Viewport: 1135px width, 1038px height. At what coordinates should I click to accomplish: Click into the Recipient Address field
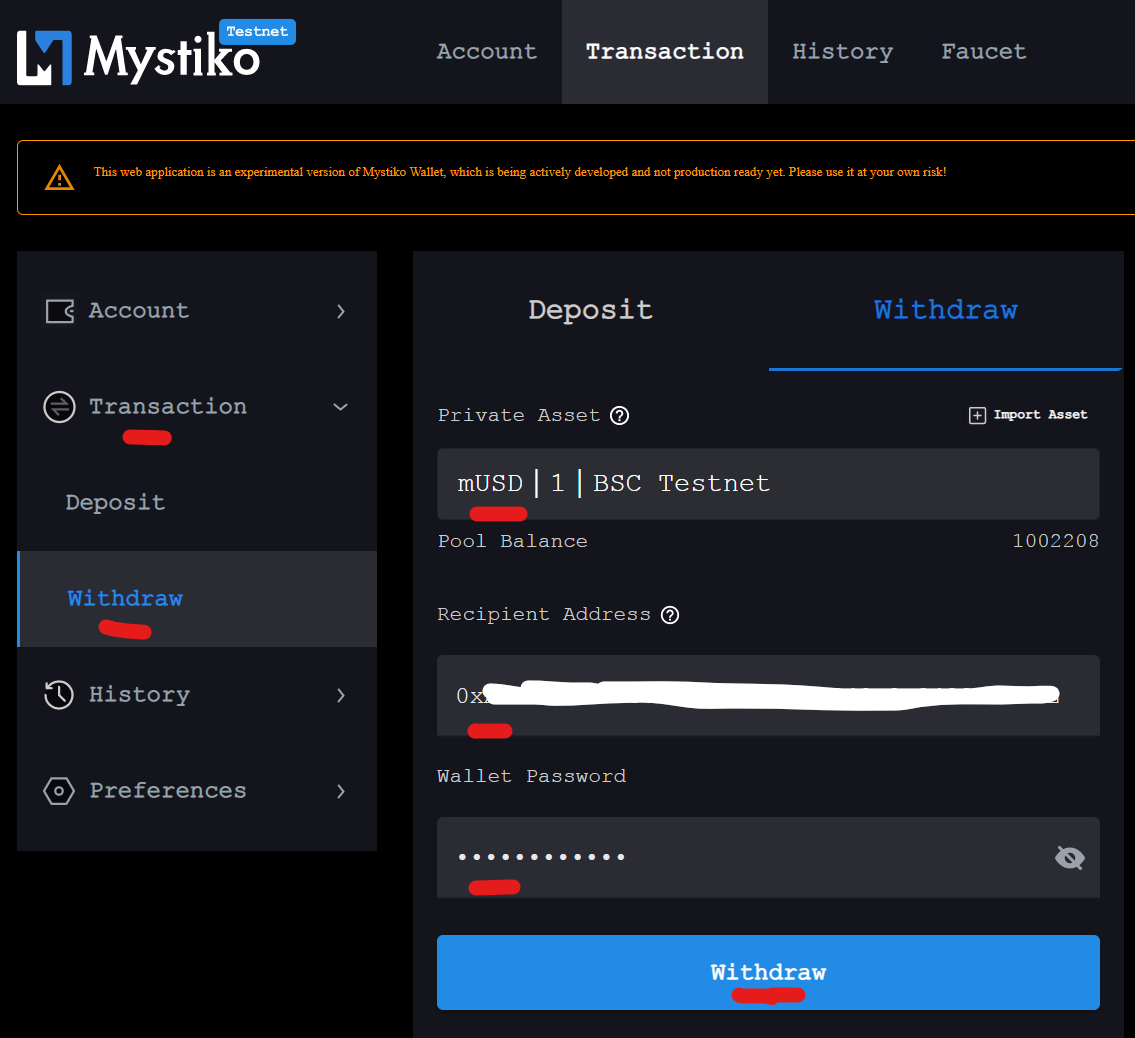coord(768,696)
